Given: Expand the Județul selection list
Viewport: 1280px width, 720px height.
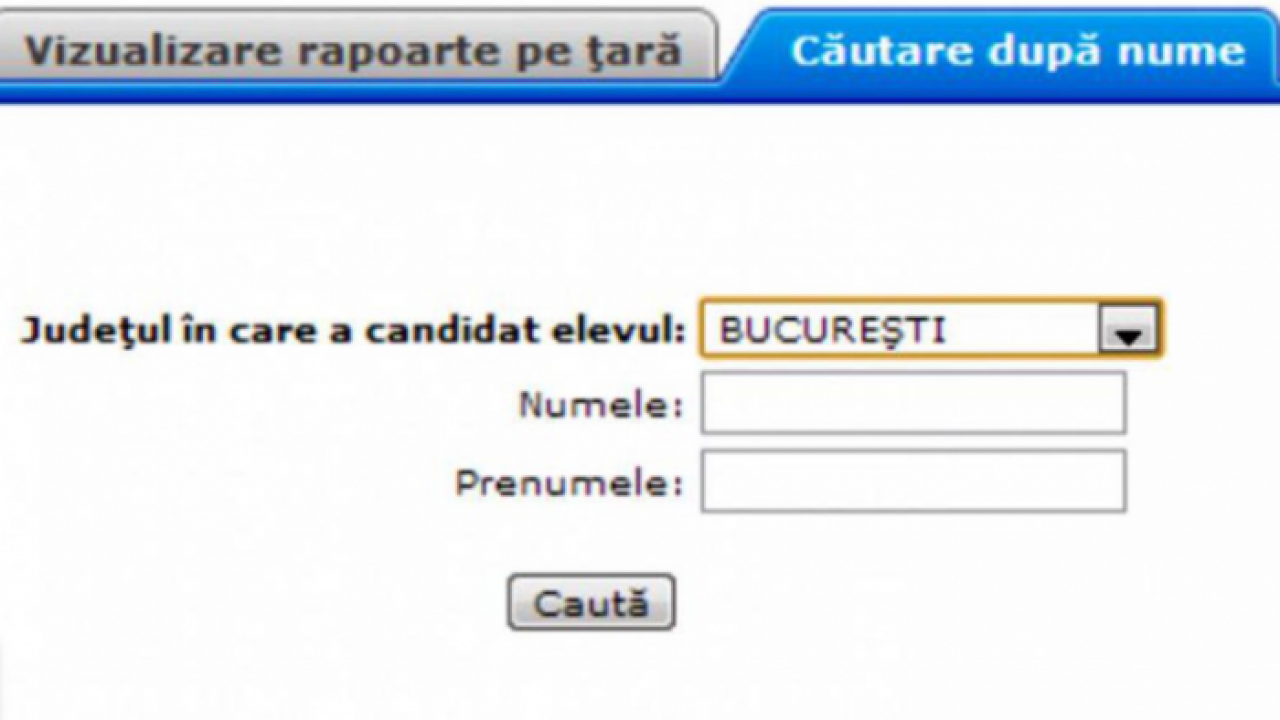Looking at the screenshot, I should pos(1128,329).
